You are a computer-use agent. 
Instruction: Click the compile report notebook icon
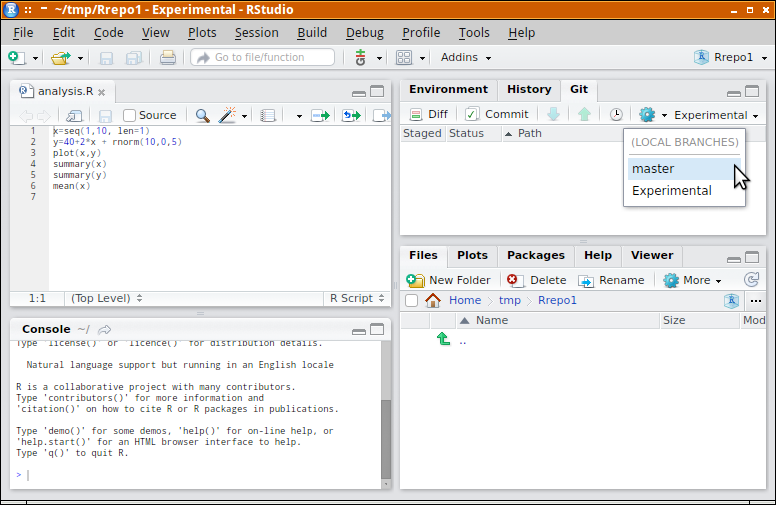point(268,116)
